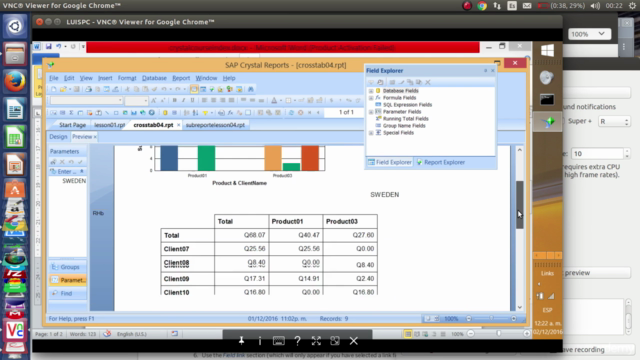Viewport: 640px width, 360px height.
Task: Open the Database menu
Action: pos(154,78)
